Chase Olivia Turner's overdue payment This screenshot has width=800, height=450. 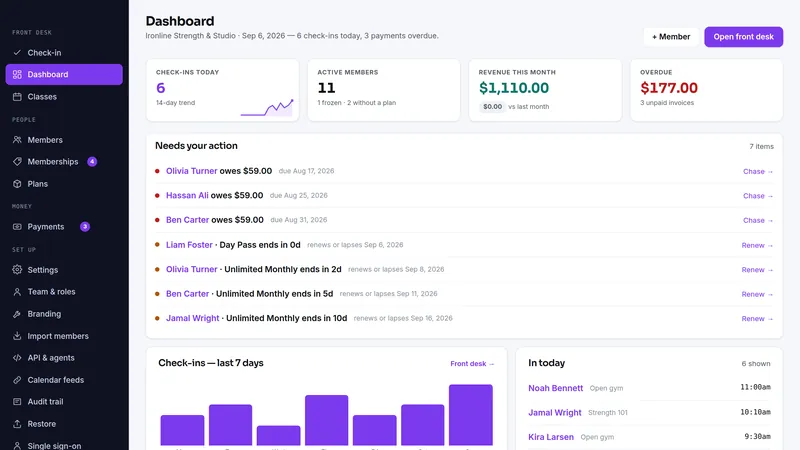[x=758, y=171]
